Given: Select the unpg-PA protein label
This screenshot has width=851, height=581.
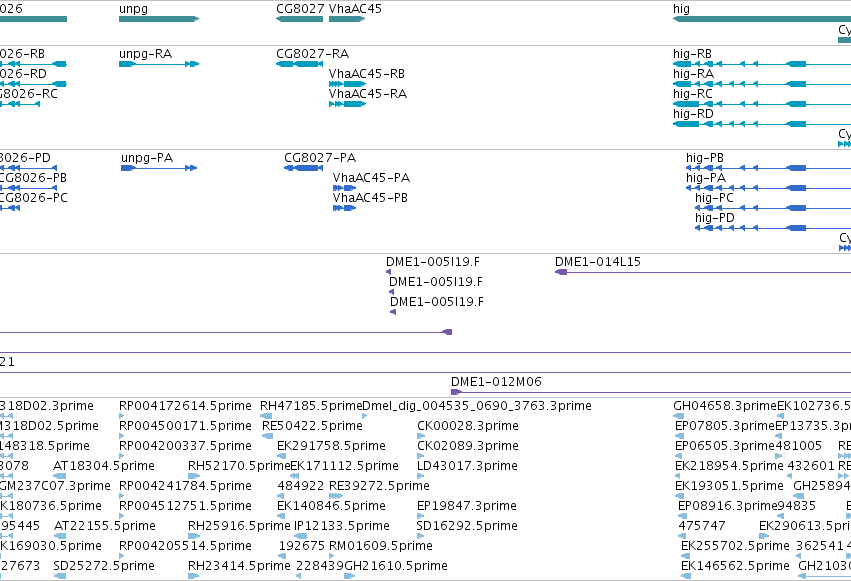Looking at the screenshot, I should pos(147,158).
